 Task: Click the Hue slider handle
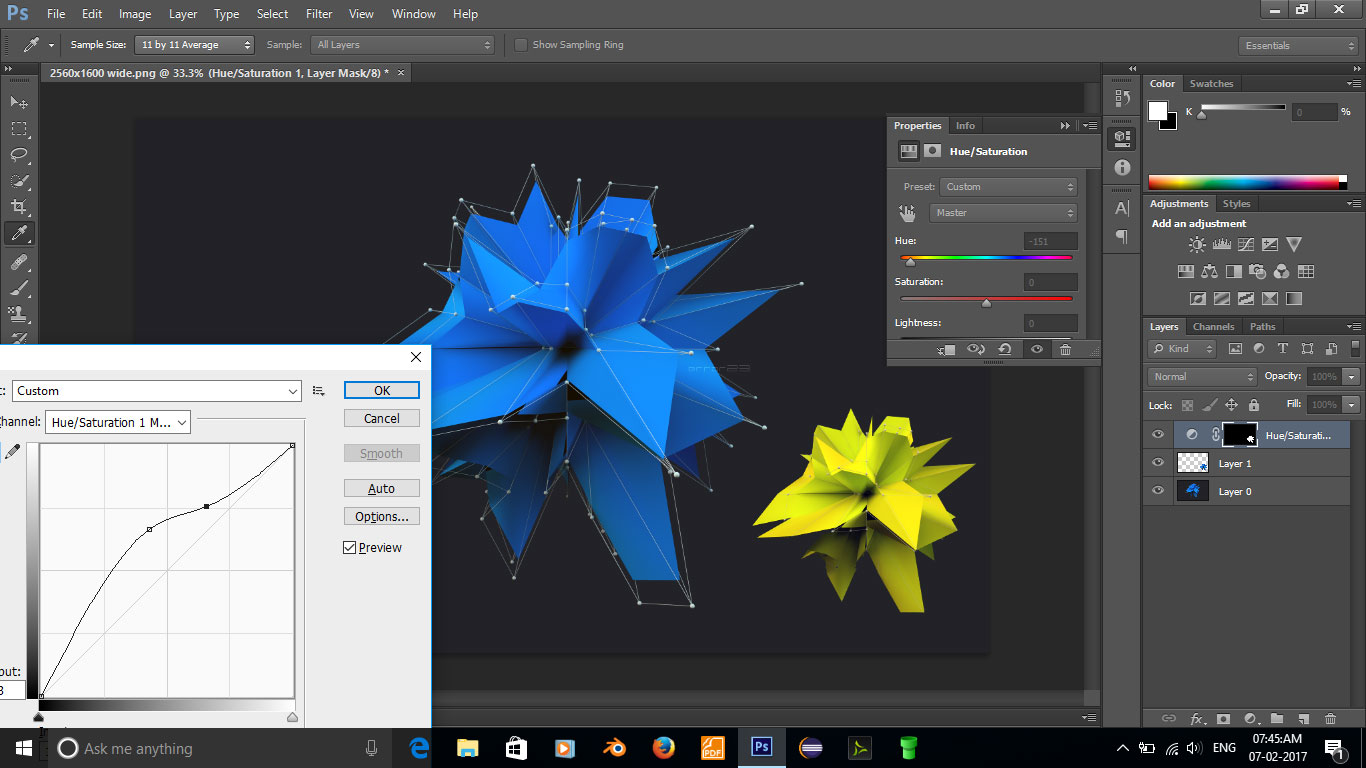tap(909, 262)
